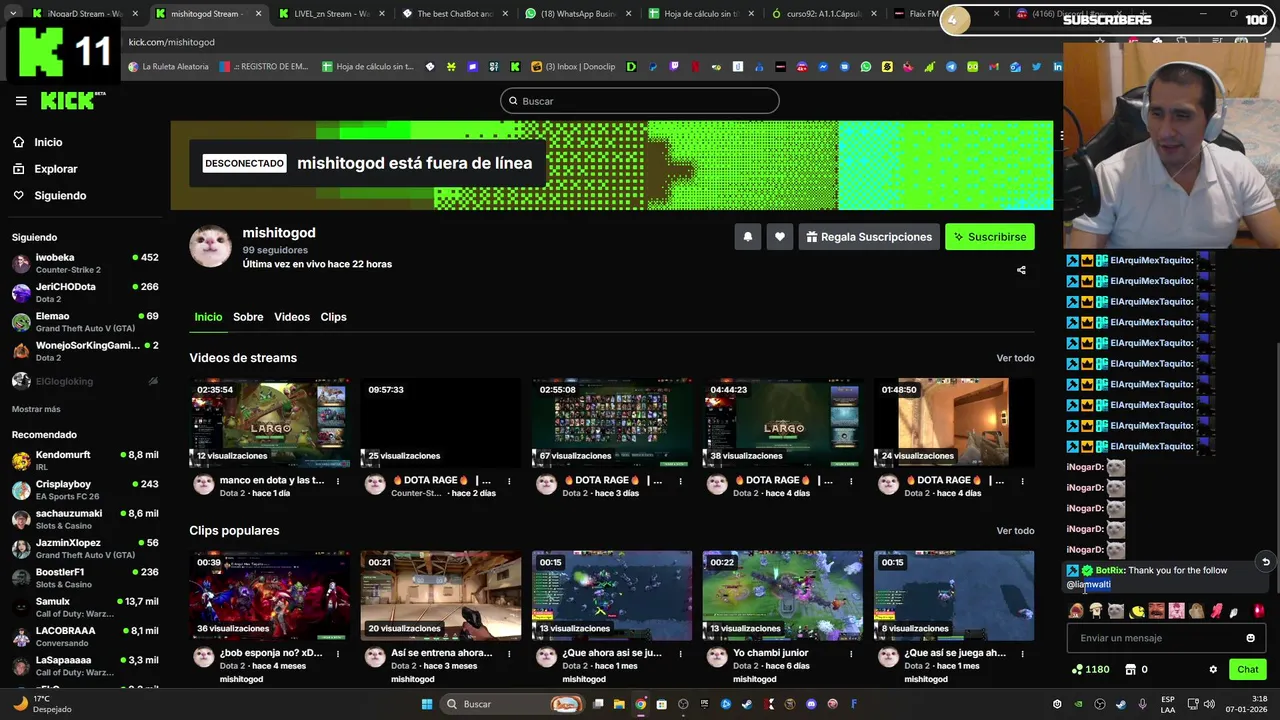
Task: Open La Ruleta Aleatoria bookmark
Action: point(169,67)
